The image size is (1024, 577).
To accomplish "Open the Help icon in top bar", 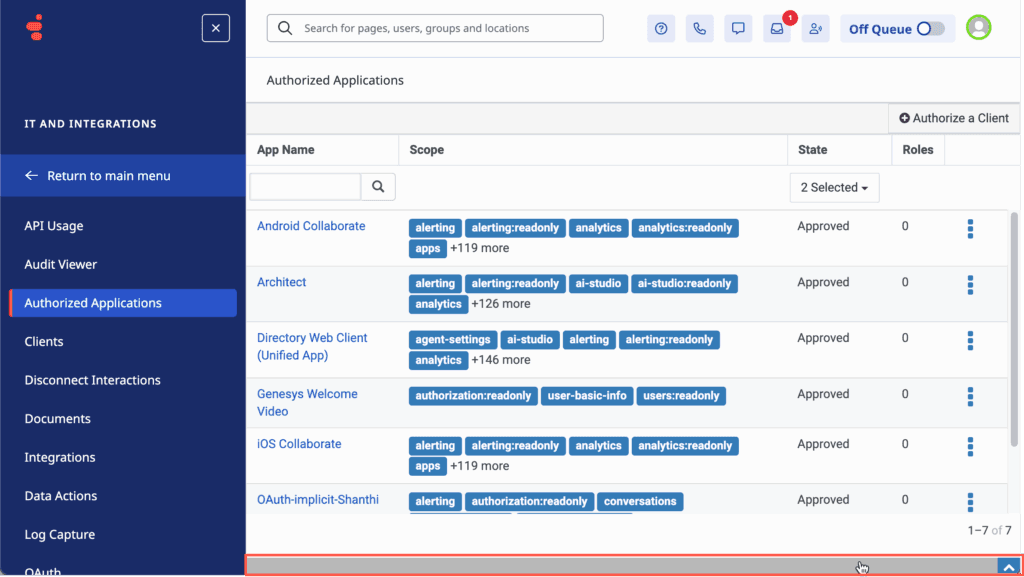I will click(661, 28).
